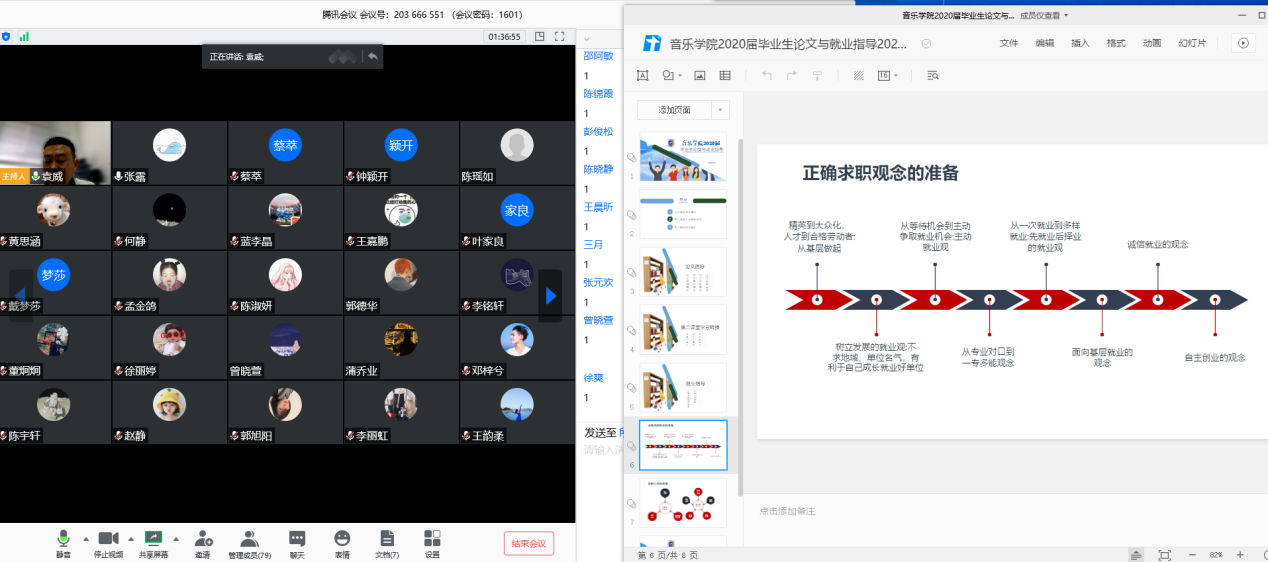Mute microphone with 静音 button
The width and height of the screenshot is (1268, 562).
pyautogui.click(x=63, y=543)
